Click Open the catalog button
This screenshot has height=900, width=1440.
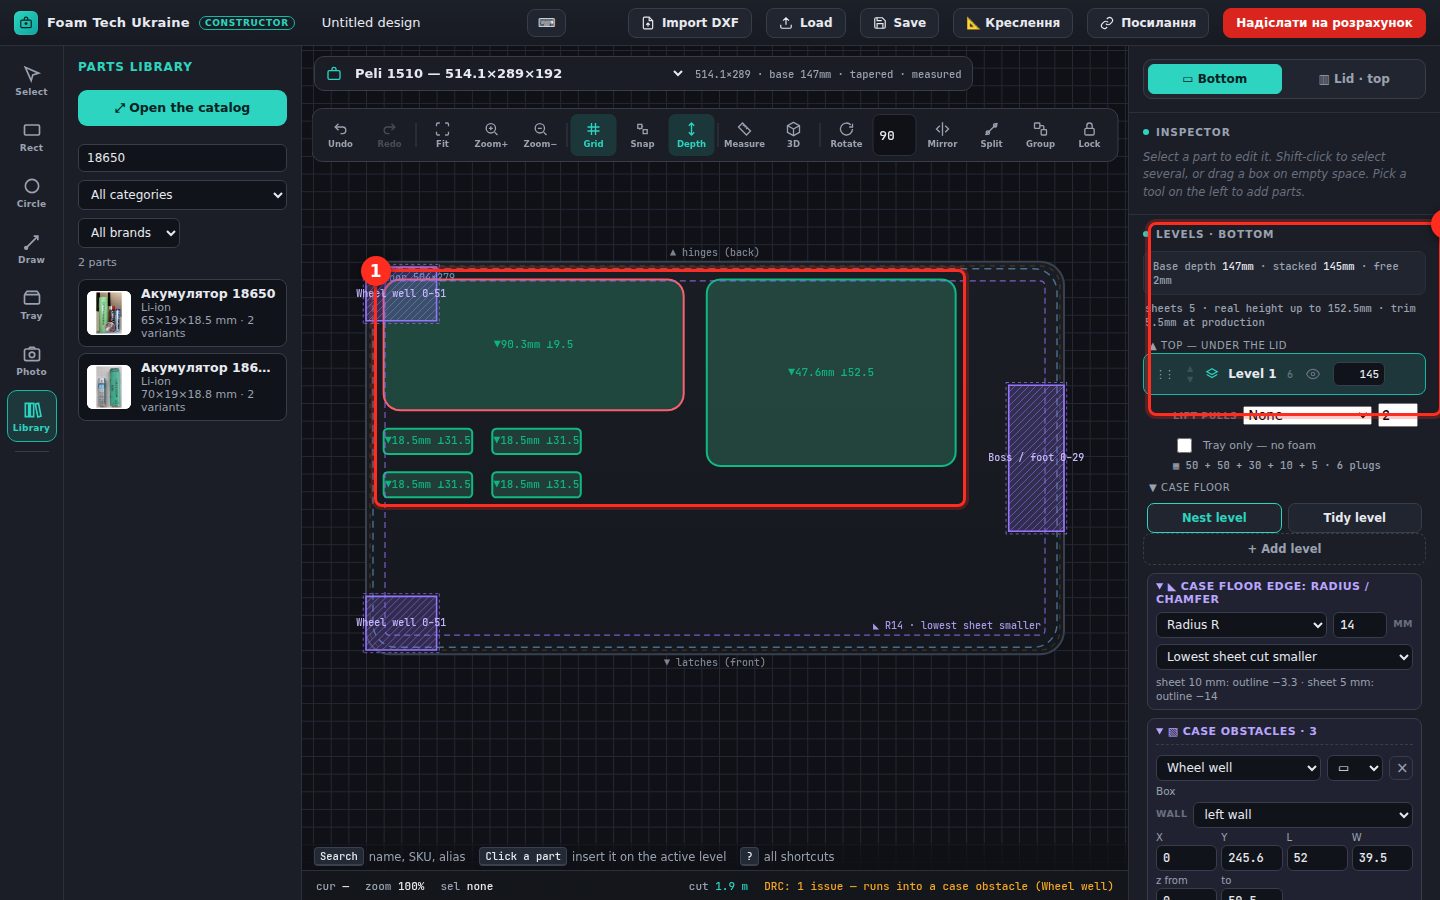click(x=182, y=108)
